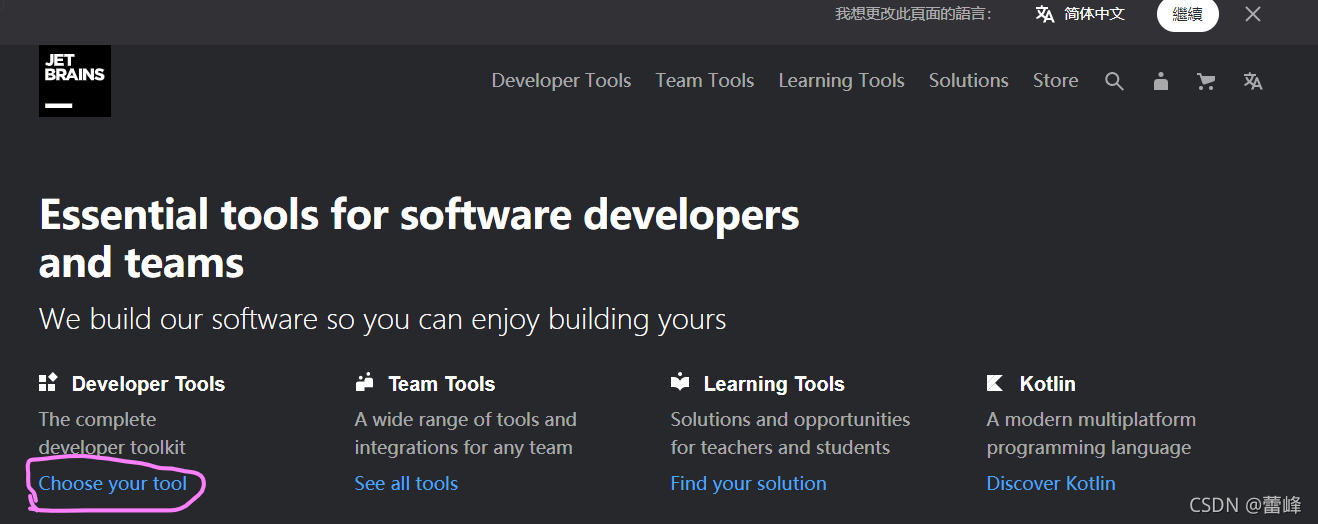This screenshot has width=1318, height=524.
Task: Click the Learning Tools section icon
Action: (680, 382)
